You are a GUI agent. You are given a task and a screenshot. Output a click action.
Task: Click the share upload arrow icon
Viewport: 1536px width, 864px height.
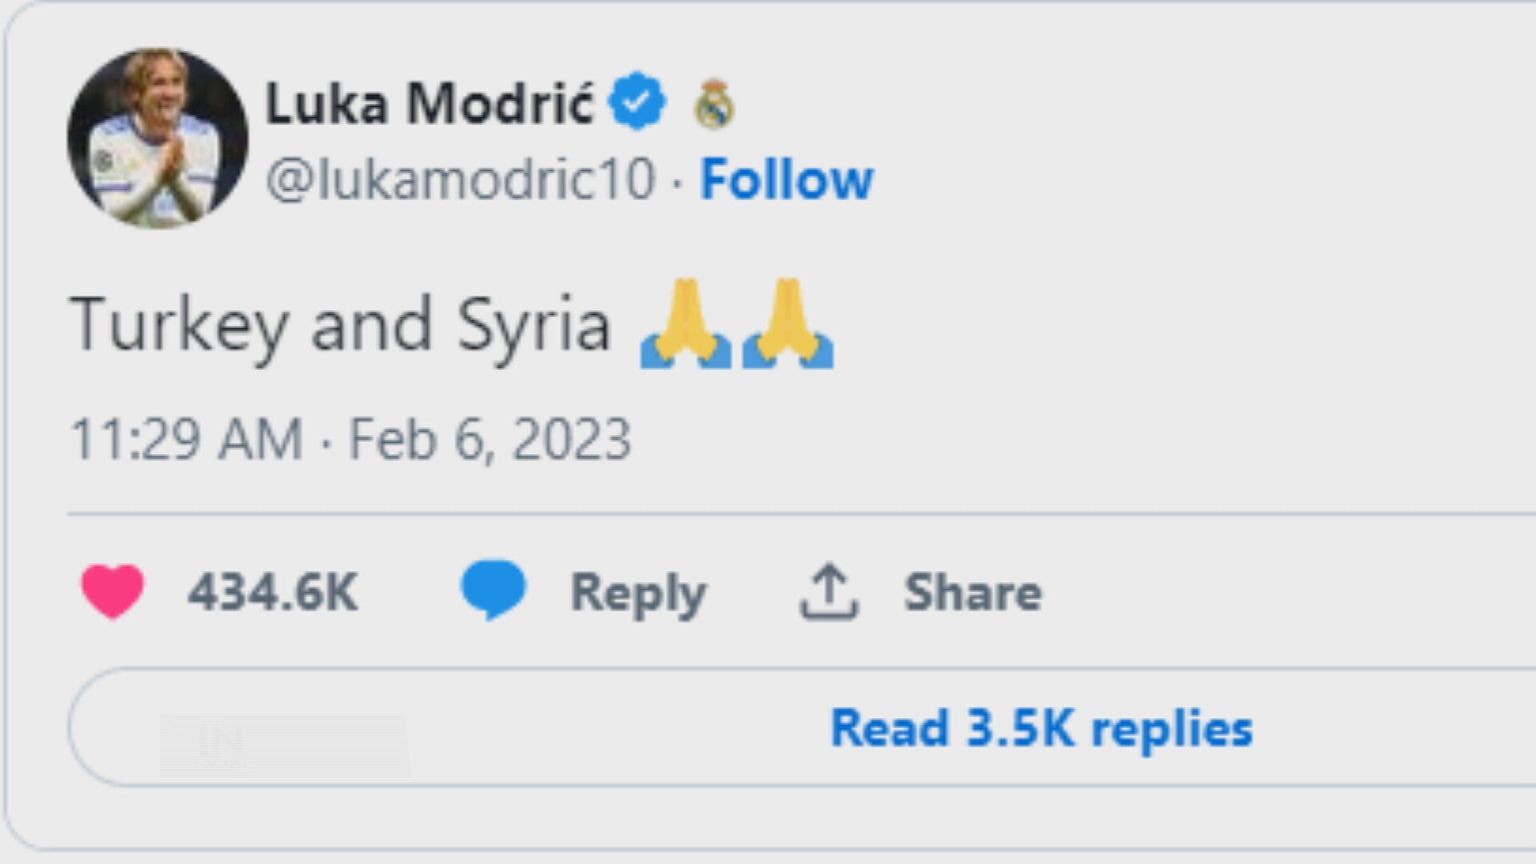828,592
